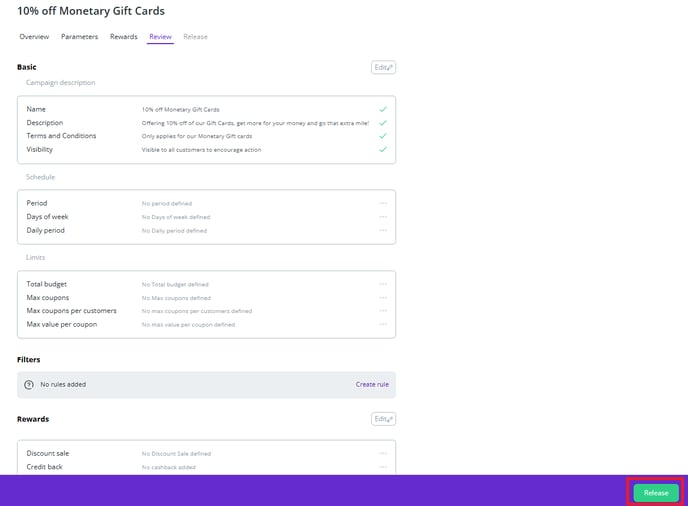Image resolution: width=688 pixels, height=506 pixels.
Task: Select the Review tab
Action: (160, 37)
